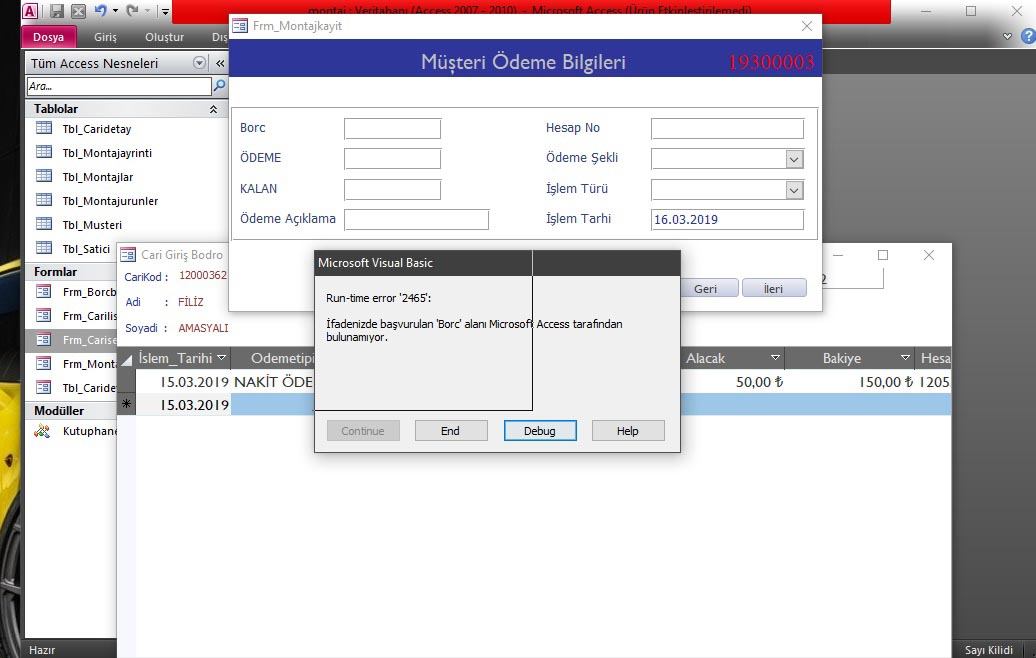Open the Tbl_Caridetay table icon
This screenshot has width=1036, height=658.
click(44, 129)
